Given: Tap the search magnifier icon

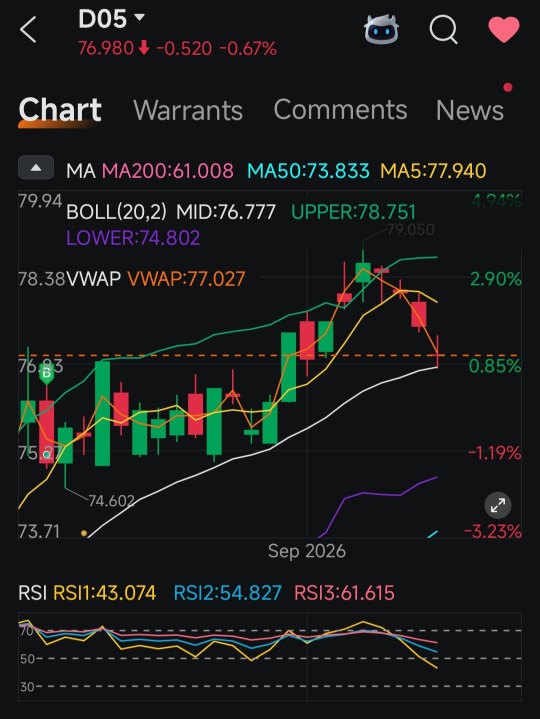Looking at the screenshot, I should 443,30.
